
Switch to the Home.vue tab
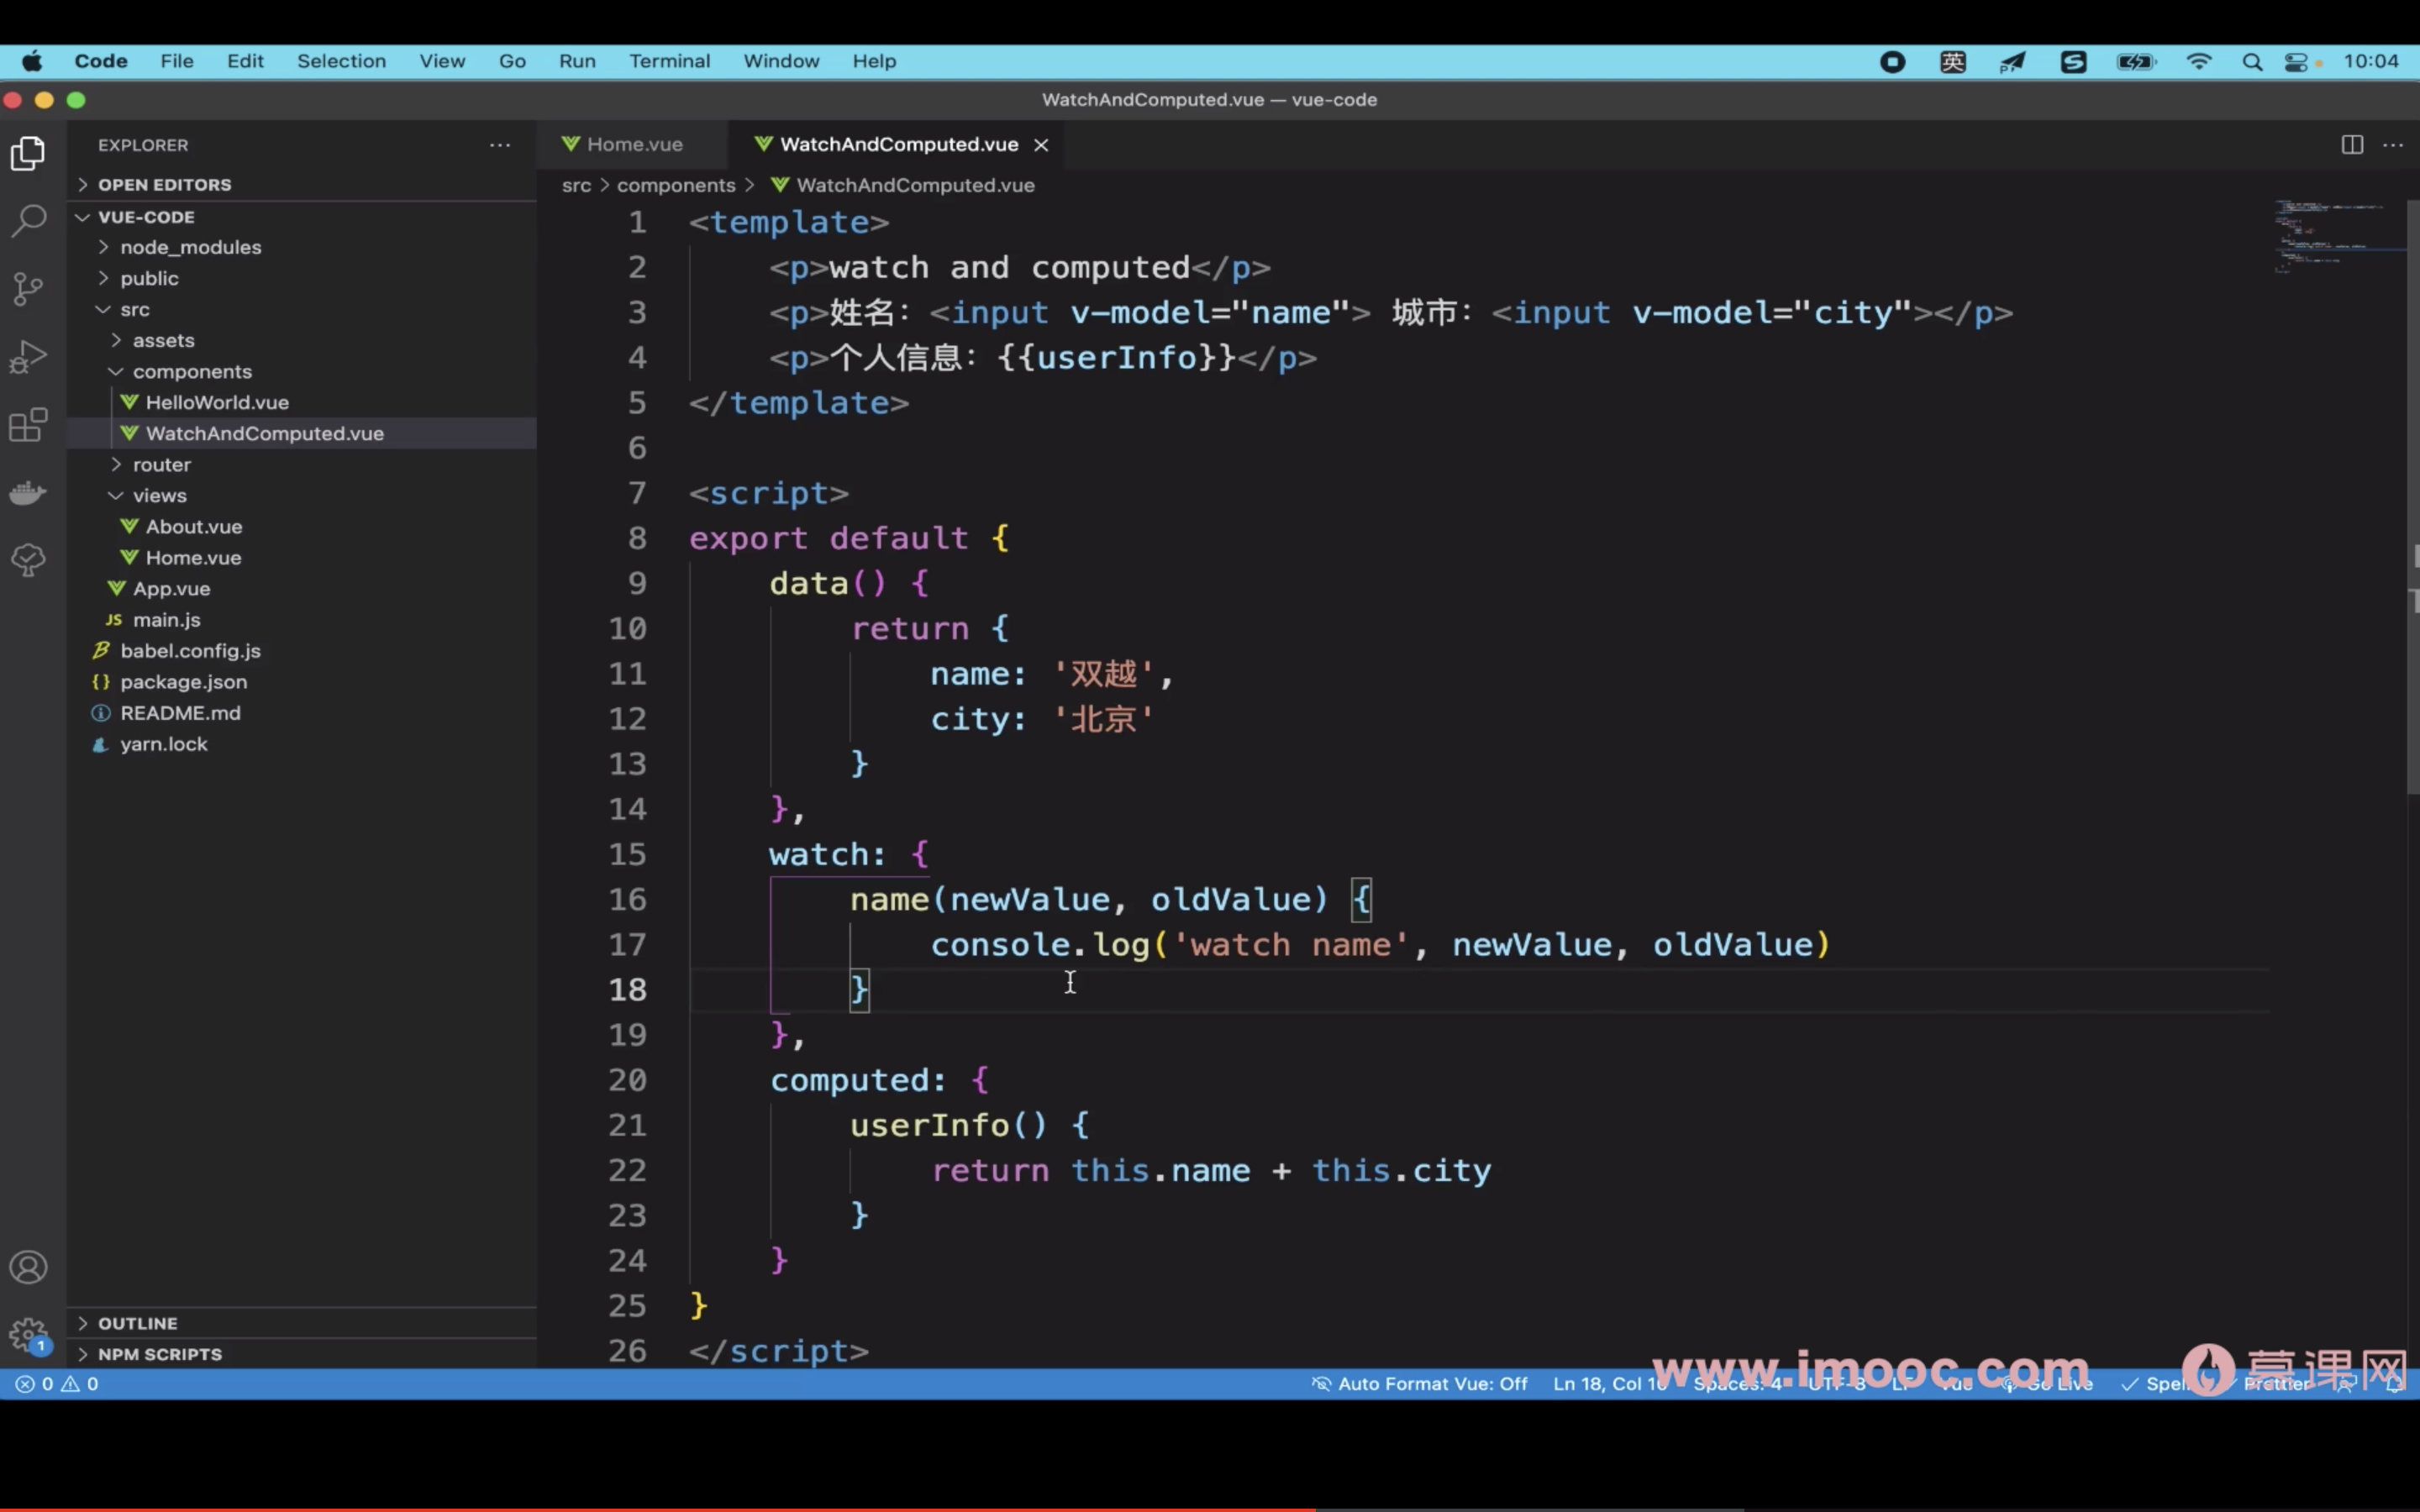(x=634, y=145)
